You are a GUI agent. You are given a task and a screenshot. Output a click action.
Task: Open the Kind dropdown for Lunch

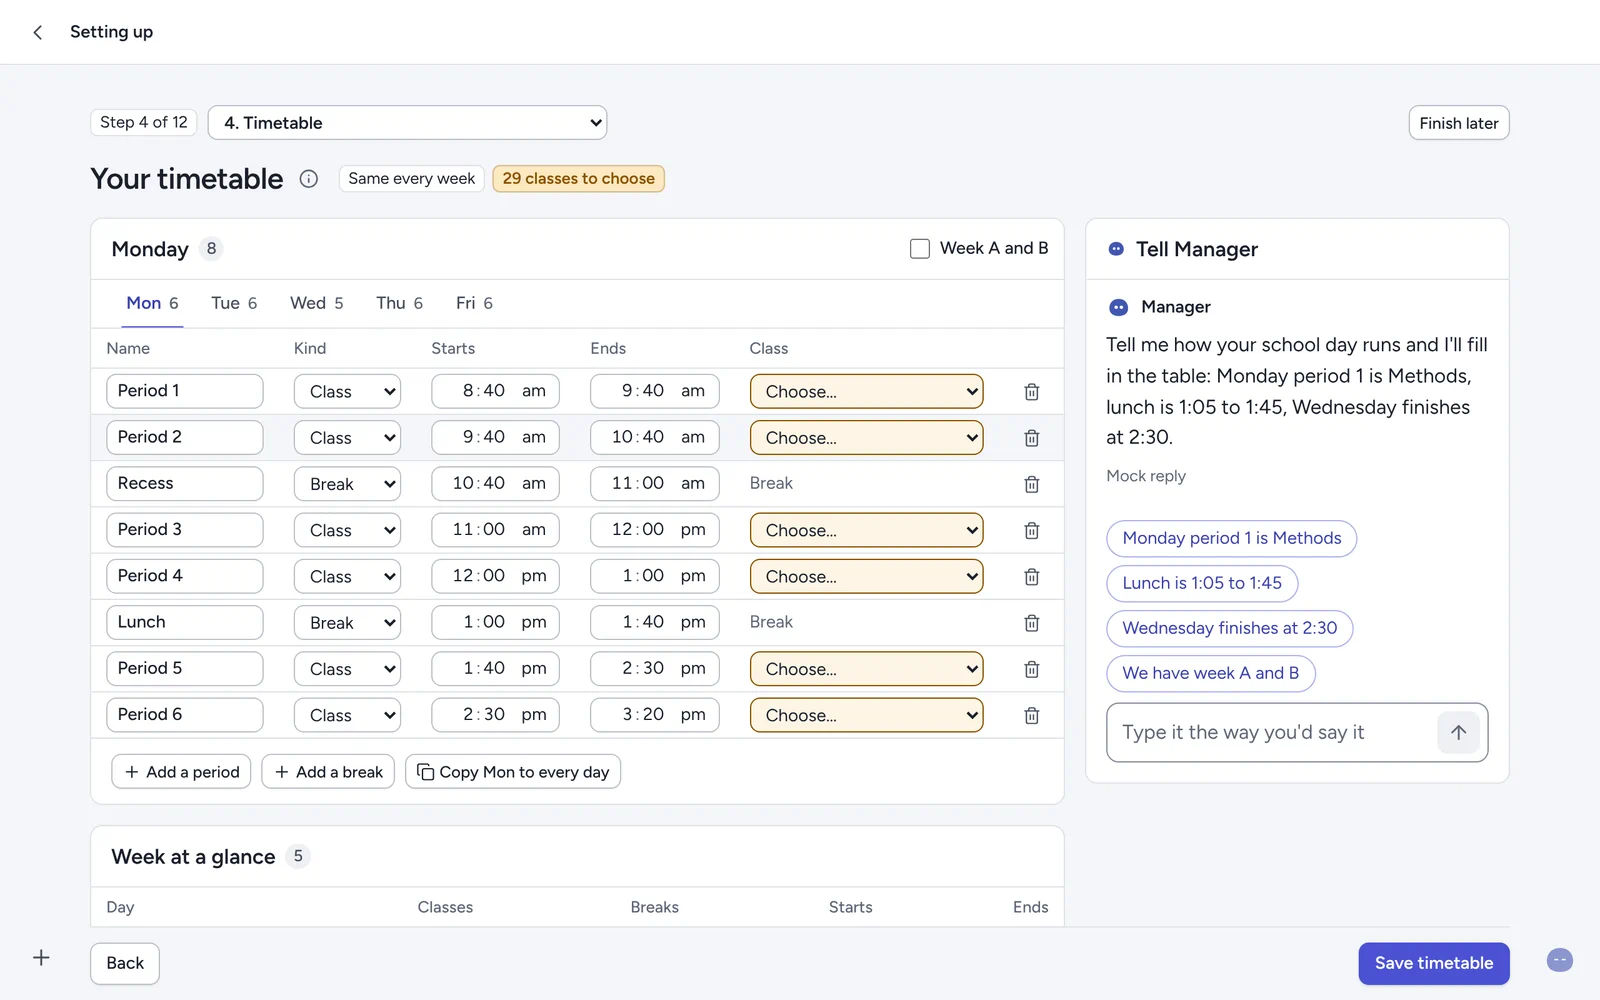(x=347, y=622)
